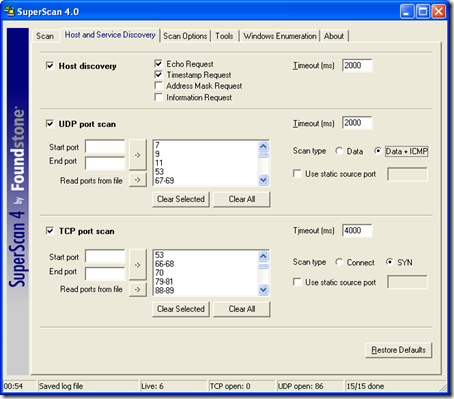Click the TCP Read ports from file arrow
Screen dimensions: 454x399
138,289
